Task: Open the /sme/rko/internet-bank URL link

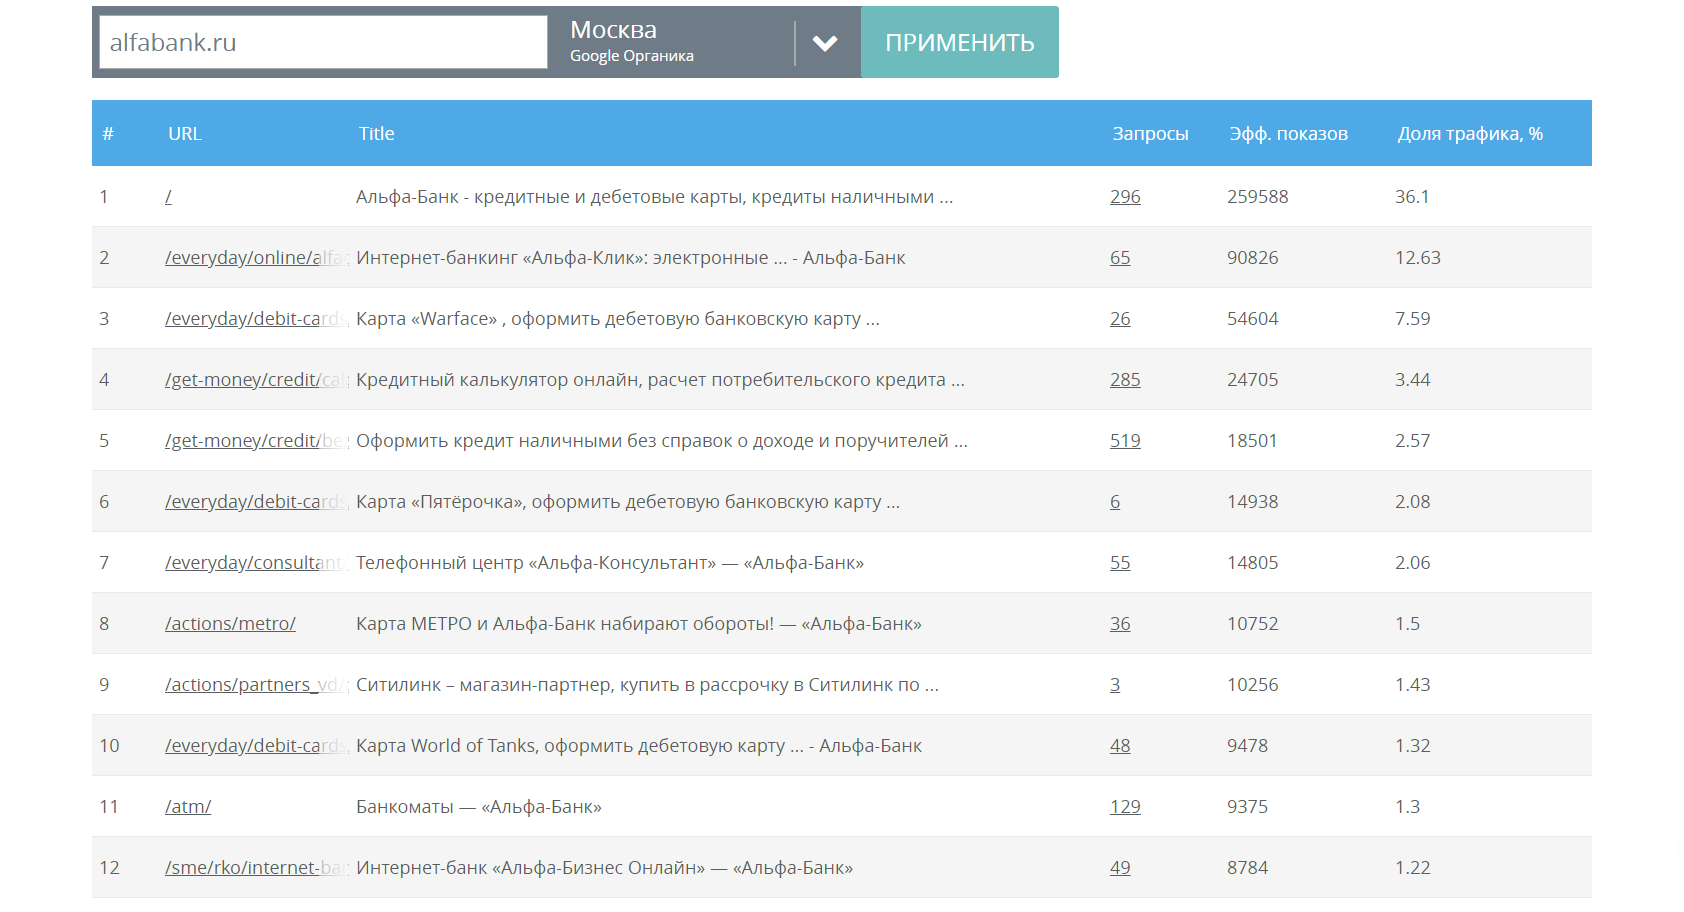Action: click(256, 868)
